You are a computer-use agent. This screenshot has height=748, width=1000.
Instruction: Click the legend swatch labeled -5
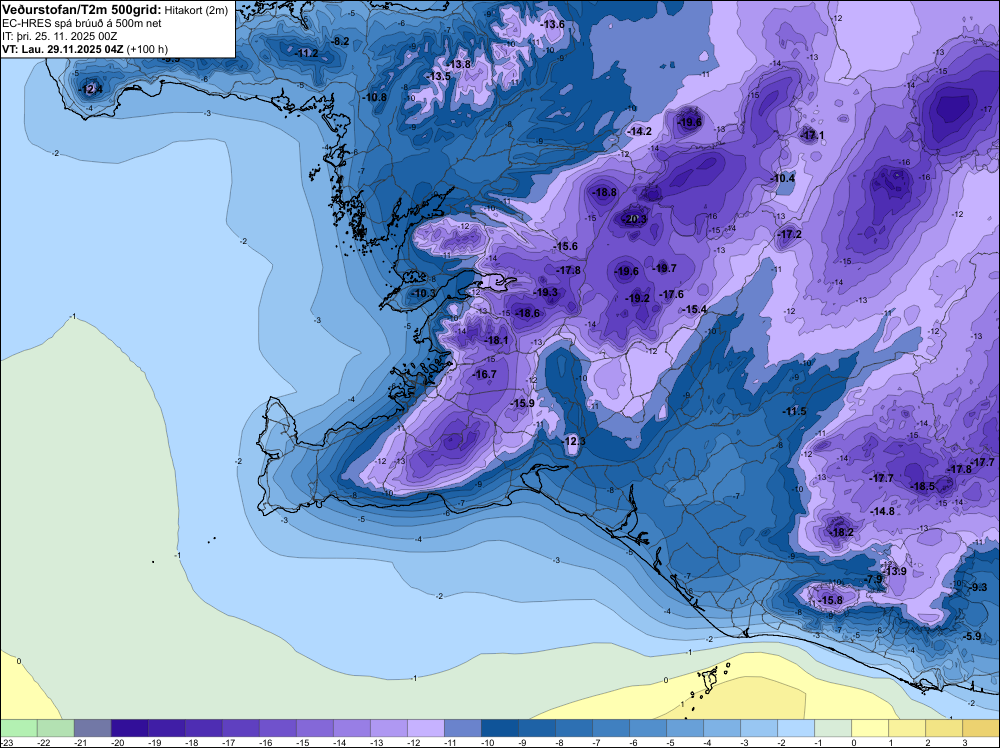684,728
